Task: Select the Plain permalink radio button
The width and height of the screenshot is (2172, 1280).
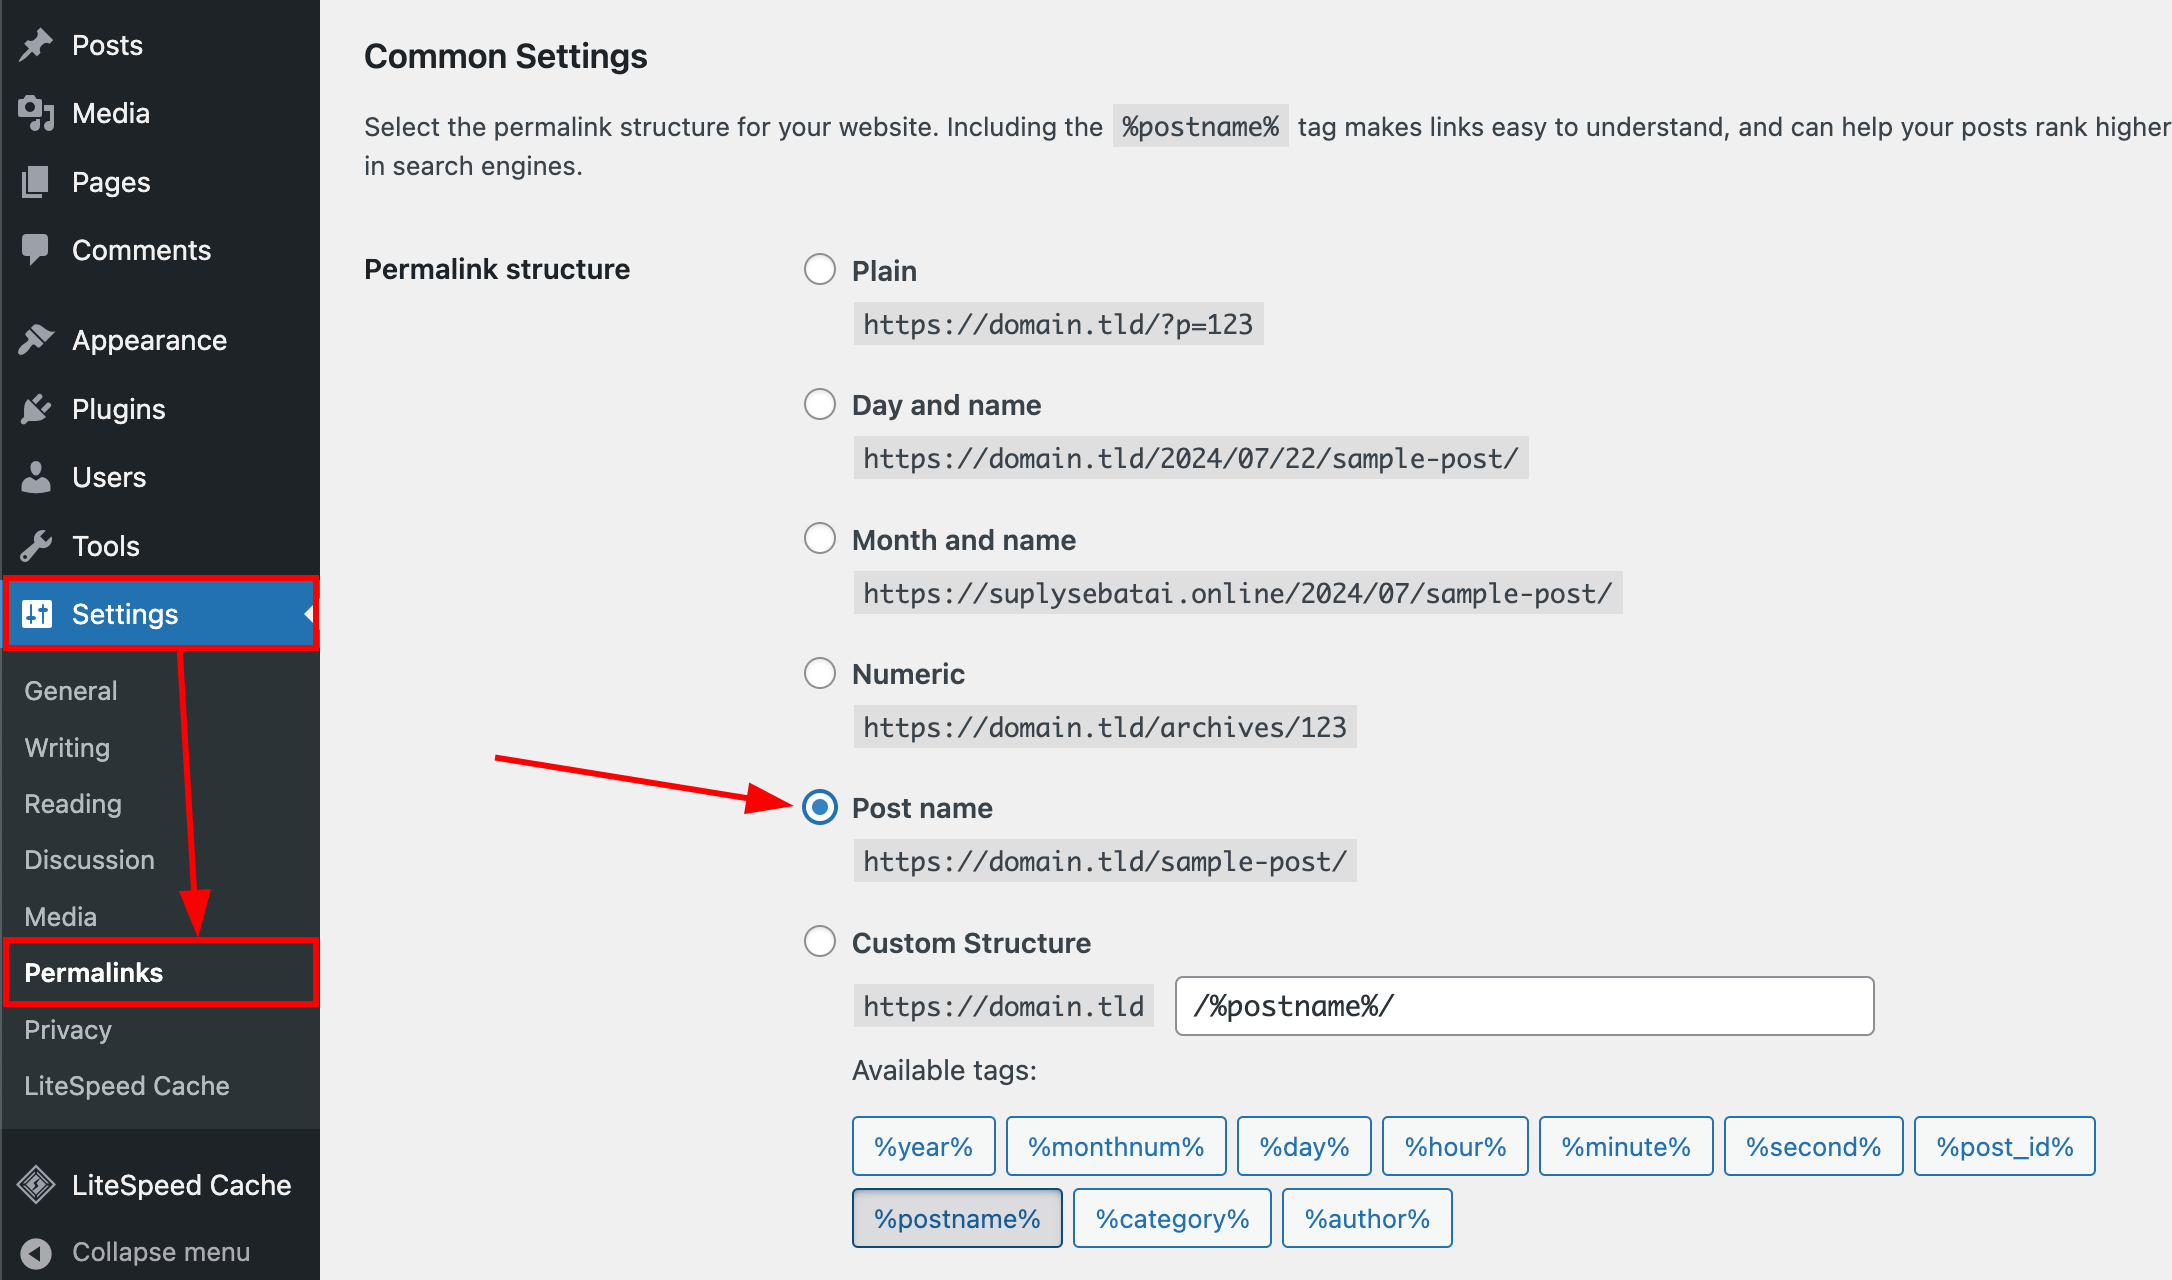Action: (820, 269)
